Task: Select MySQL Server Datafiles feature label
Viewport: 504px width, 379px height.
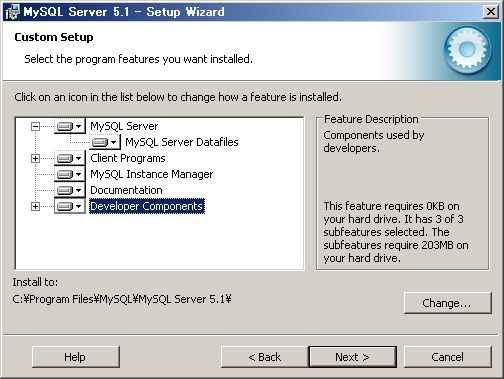Action: [x=182, y=142]
